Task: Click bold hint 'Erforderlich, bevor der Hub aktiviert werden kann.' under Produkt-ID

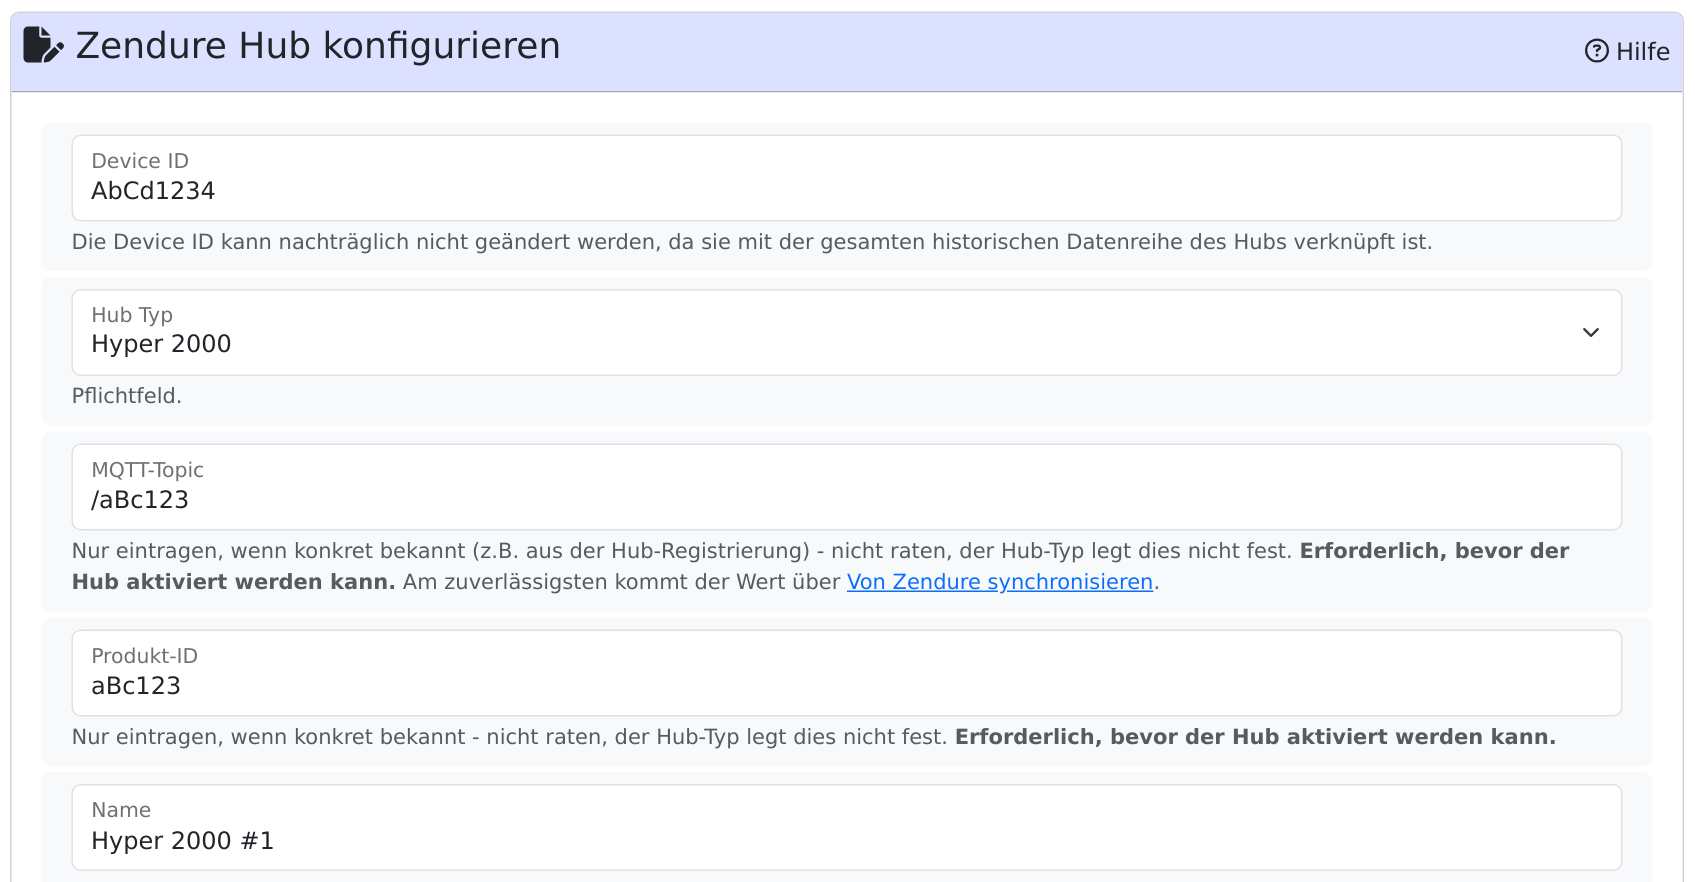Action: click(1255, 737)
